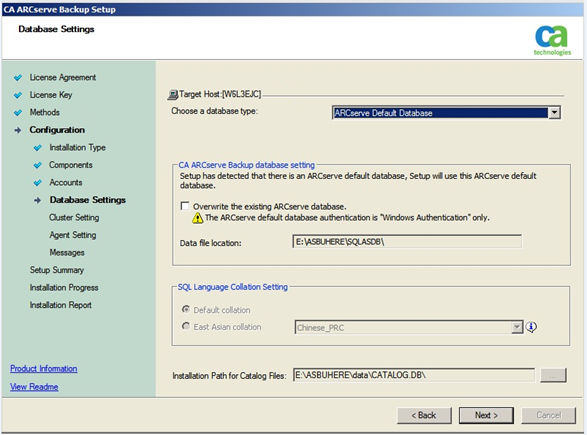Viewport: 587px width, 435px height.
Task: Click the CA ARCserve Backup Setup title bar
Action: (x=294, y=9)
